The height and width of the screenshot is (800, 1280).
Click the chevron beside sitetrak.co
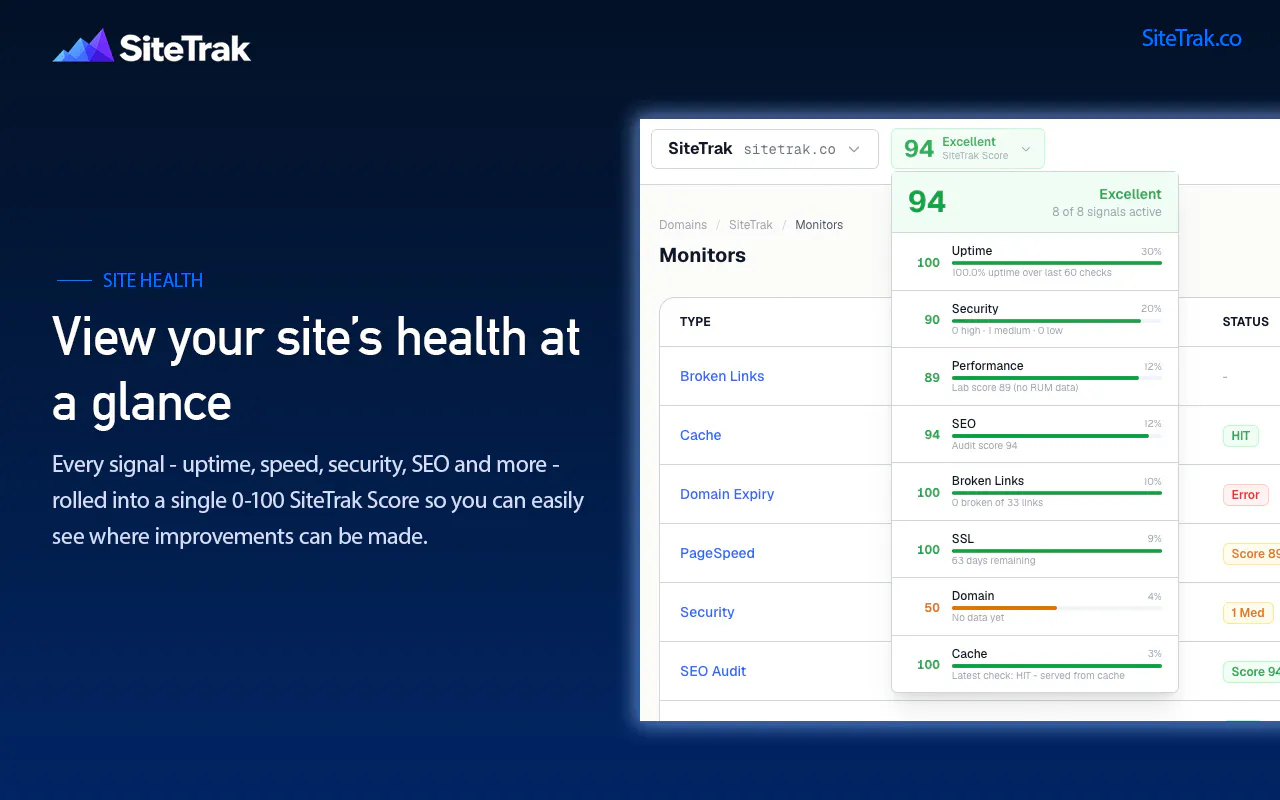point(854,149)
